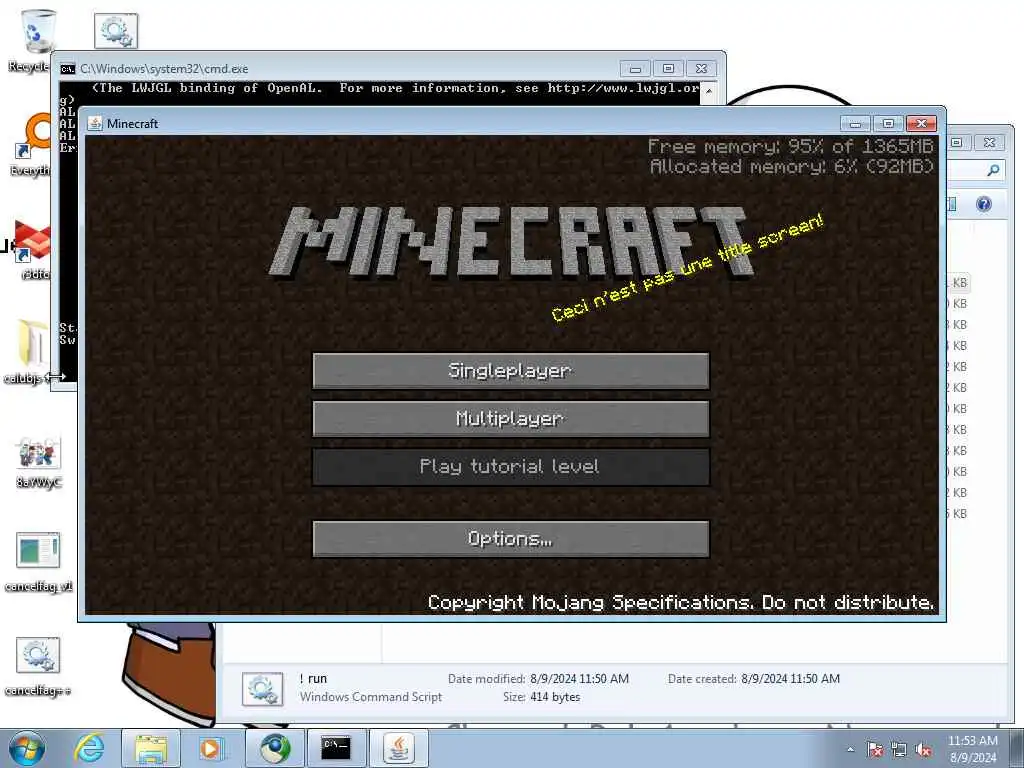Select the Everything shortcut on desktop

[31, 144]
